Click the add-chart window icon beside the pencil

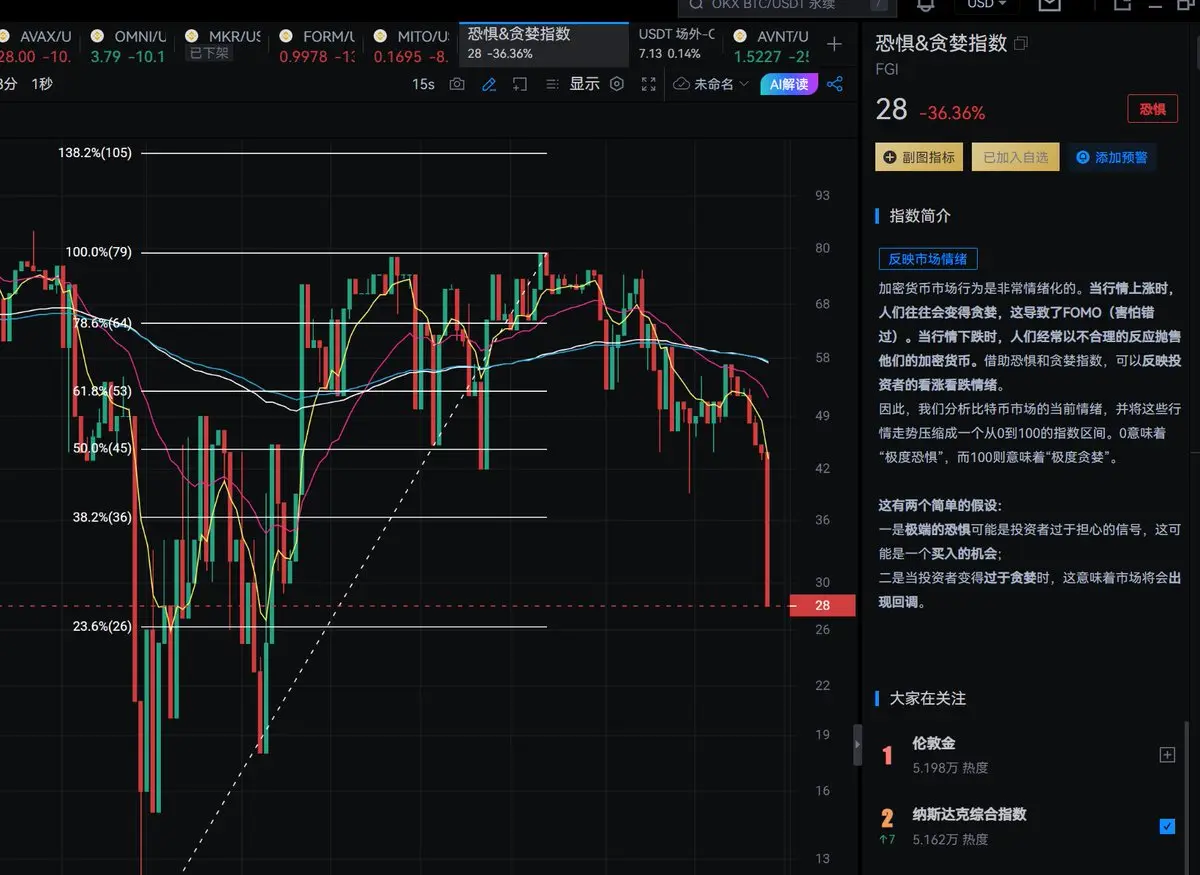520,84
